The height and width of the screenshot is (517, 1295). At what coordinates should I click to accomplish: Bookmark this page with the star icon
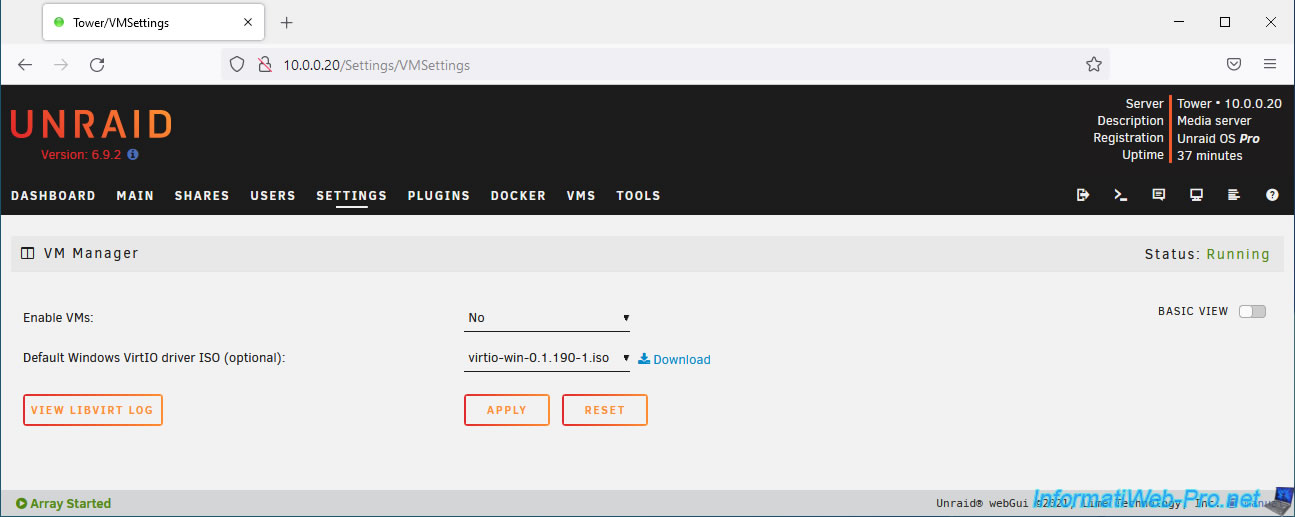1093,64
